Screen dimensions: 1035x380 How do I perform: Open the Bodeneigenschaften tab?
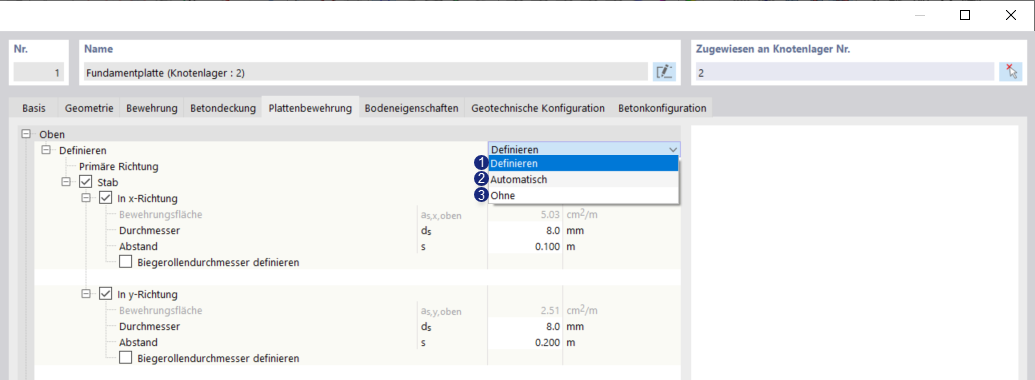pyautogui.click(x=411, y=108)
